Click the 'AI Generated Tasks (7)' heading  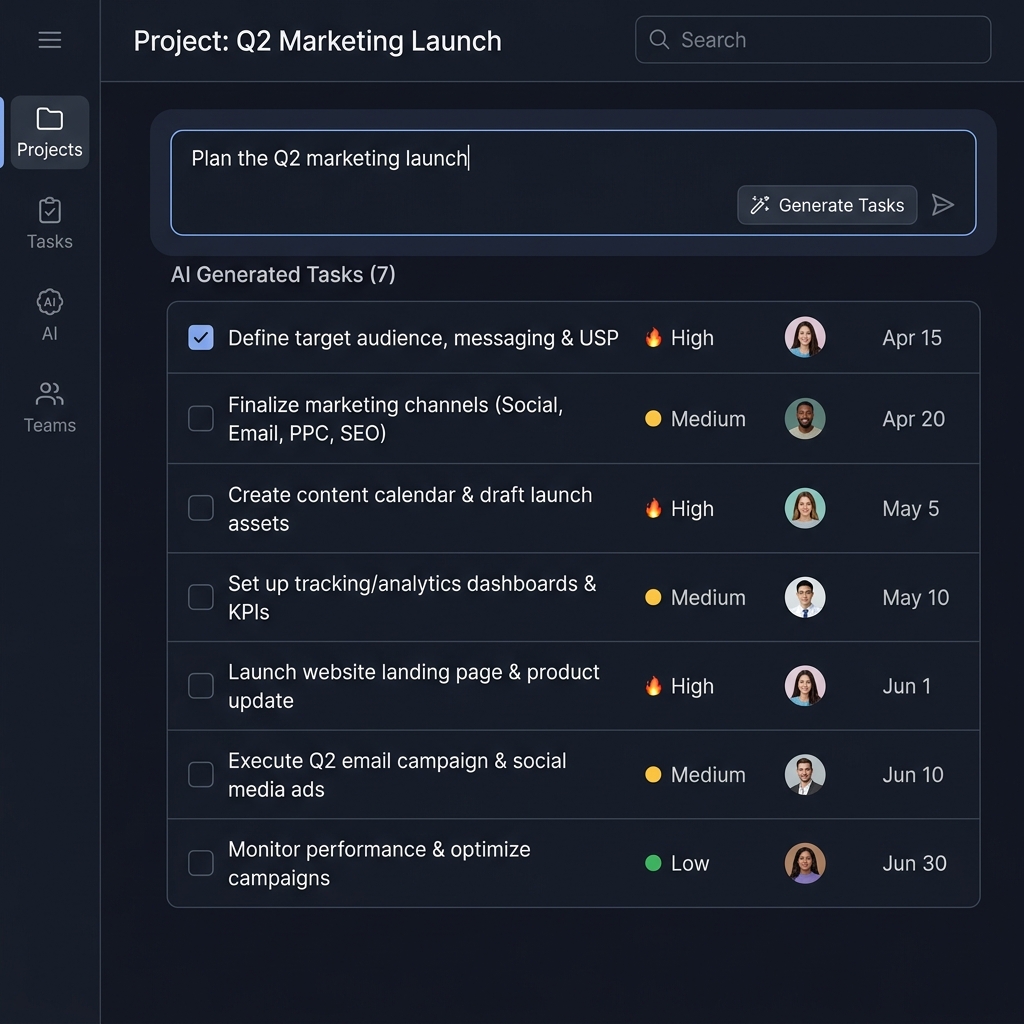click(x=283, y=274)
